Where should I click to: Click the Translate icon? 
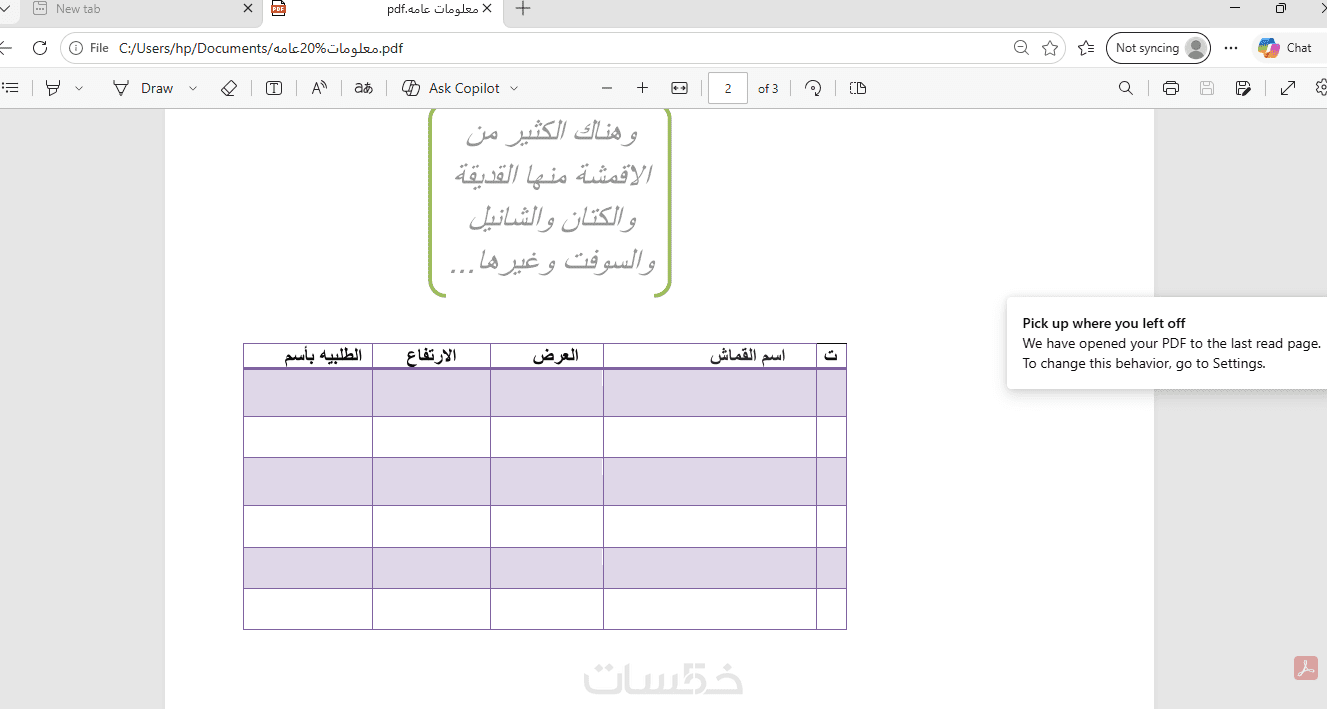364,88
